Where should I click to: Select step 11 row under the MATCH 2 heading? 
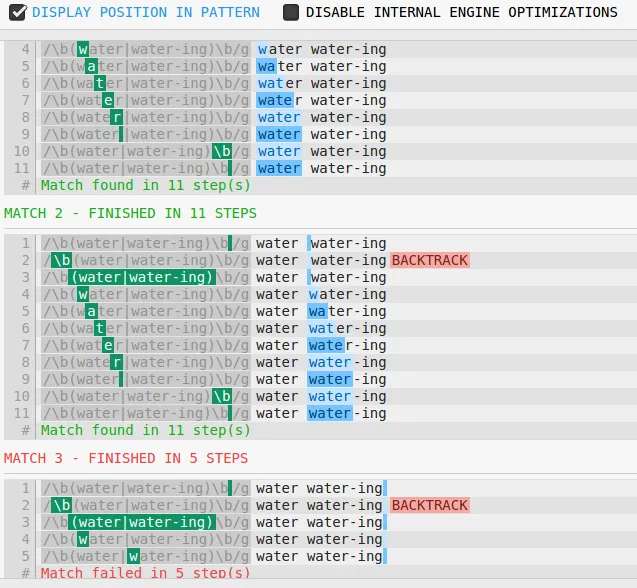[x=321, y=413]
